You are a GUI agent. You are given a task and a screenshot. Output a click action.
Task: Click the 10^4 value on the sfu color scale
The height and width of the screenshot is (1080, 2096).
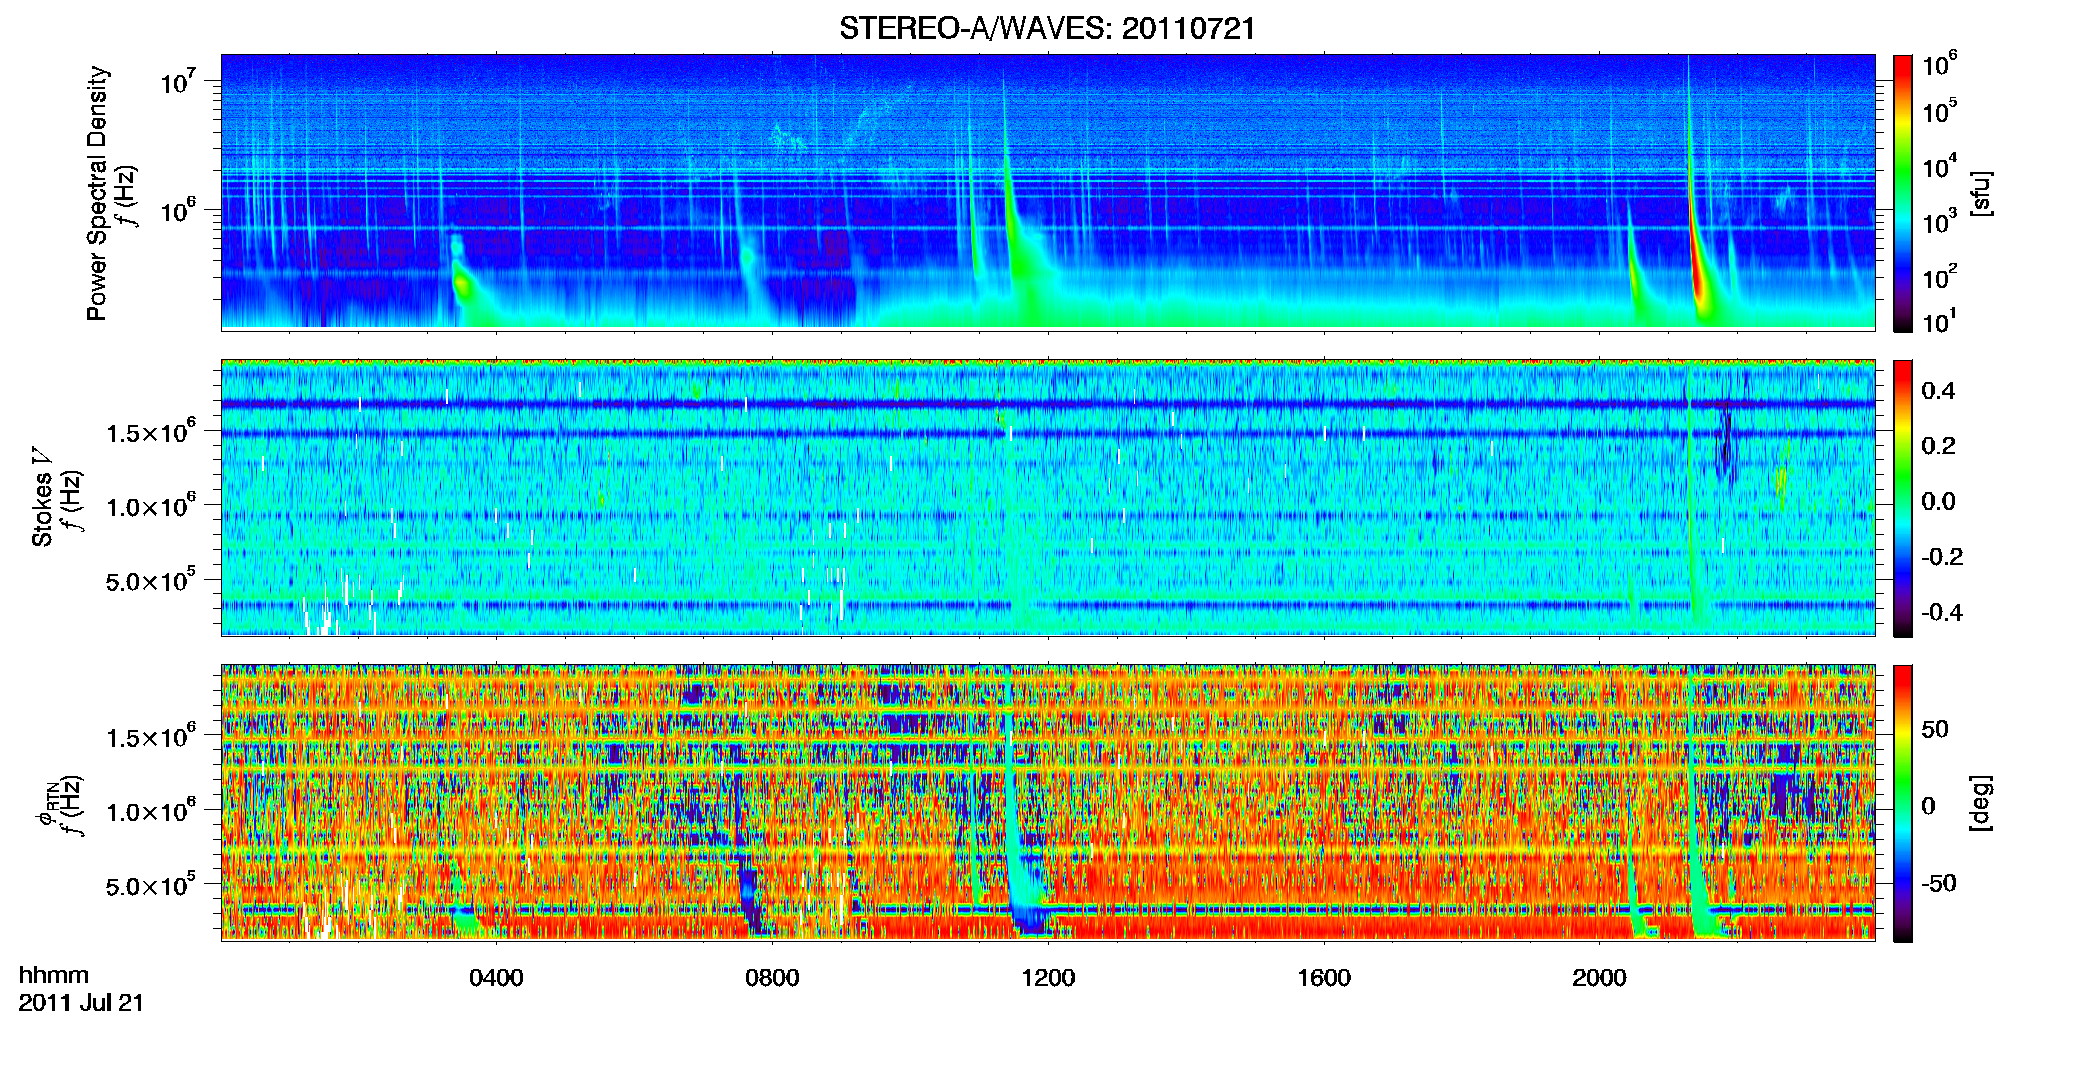pos(1939,166)
